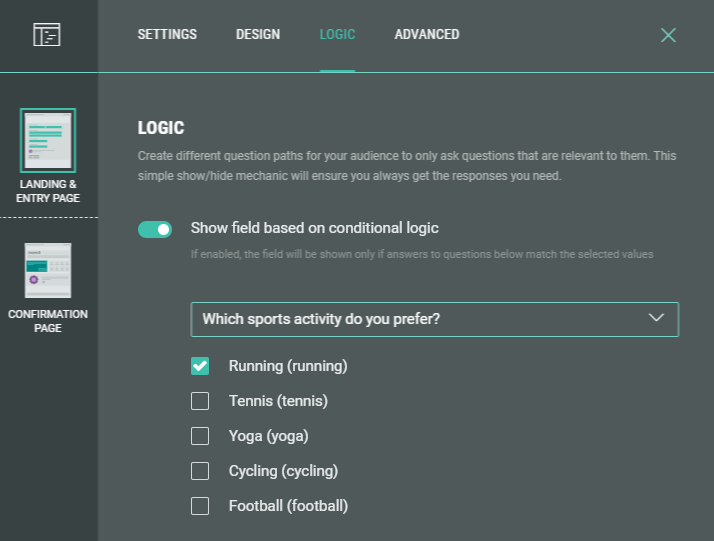Image resolution: width=714 pixels, height=541 pixels.
Task: Check the Football (football) checkbox
Action: click(x=200, y=506)
